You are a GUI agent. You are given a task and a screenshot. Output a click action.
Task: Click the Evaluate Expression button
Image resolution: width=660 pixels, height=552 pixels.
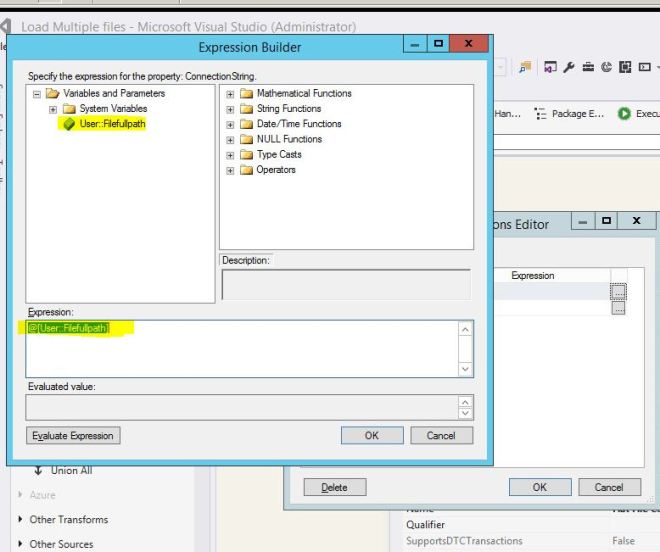[73, 436]
